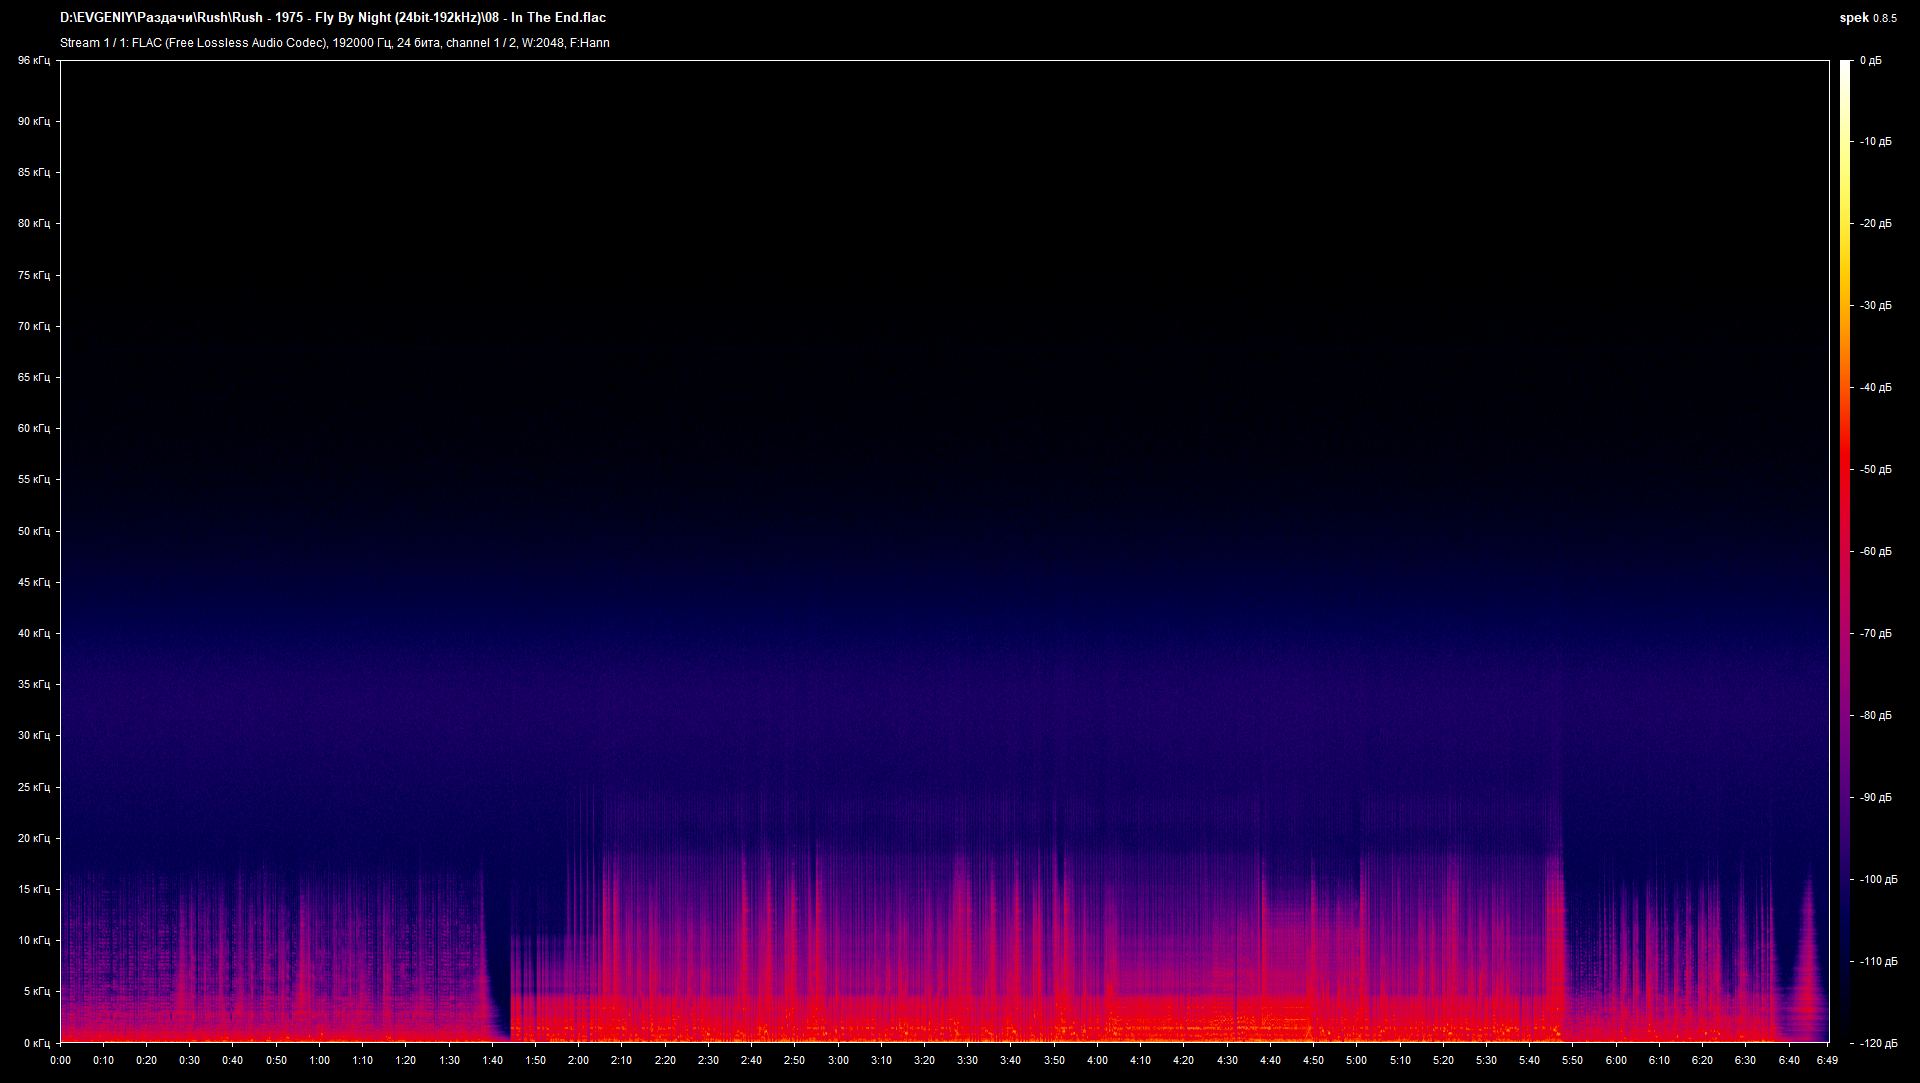Click the 5:50 time axis label
The image size is (1920, 1083).
pyautogui.click(x=1573, y=1060)
